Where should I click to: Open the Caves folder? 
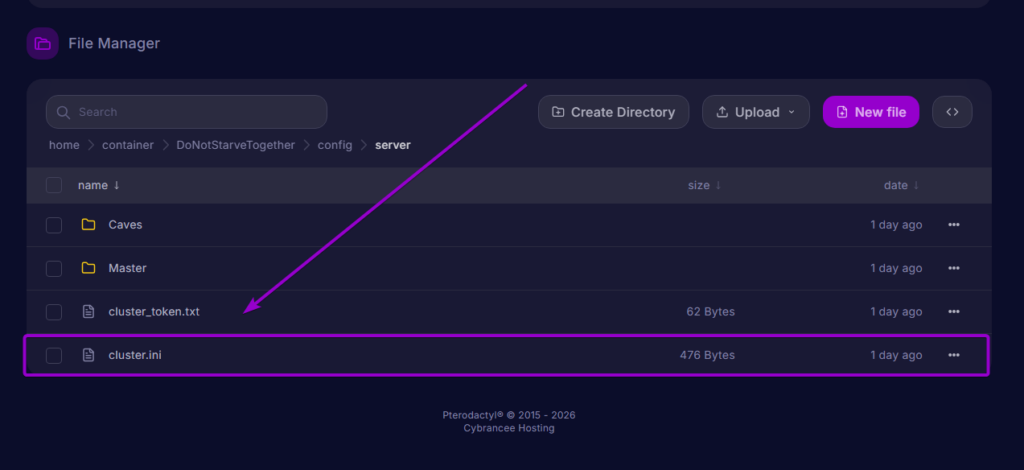(x=125, y=225)
